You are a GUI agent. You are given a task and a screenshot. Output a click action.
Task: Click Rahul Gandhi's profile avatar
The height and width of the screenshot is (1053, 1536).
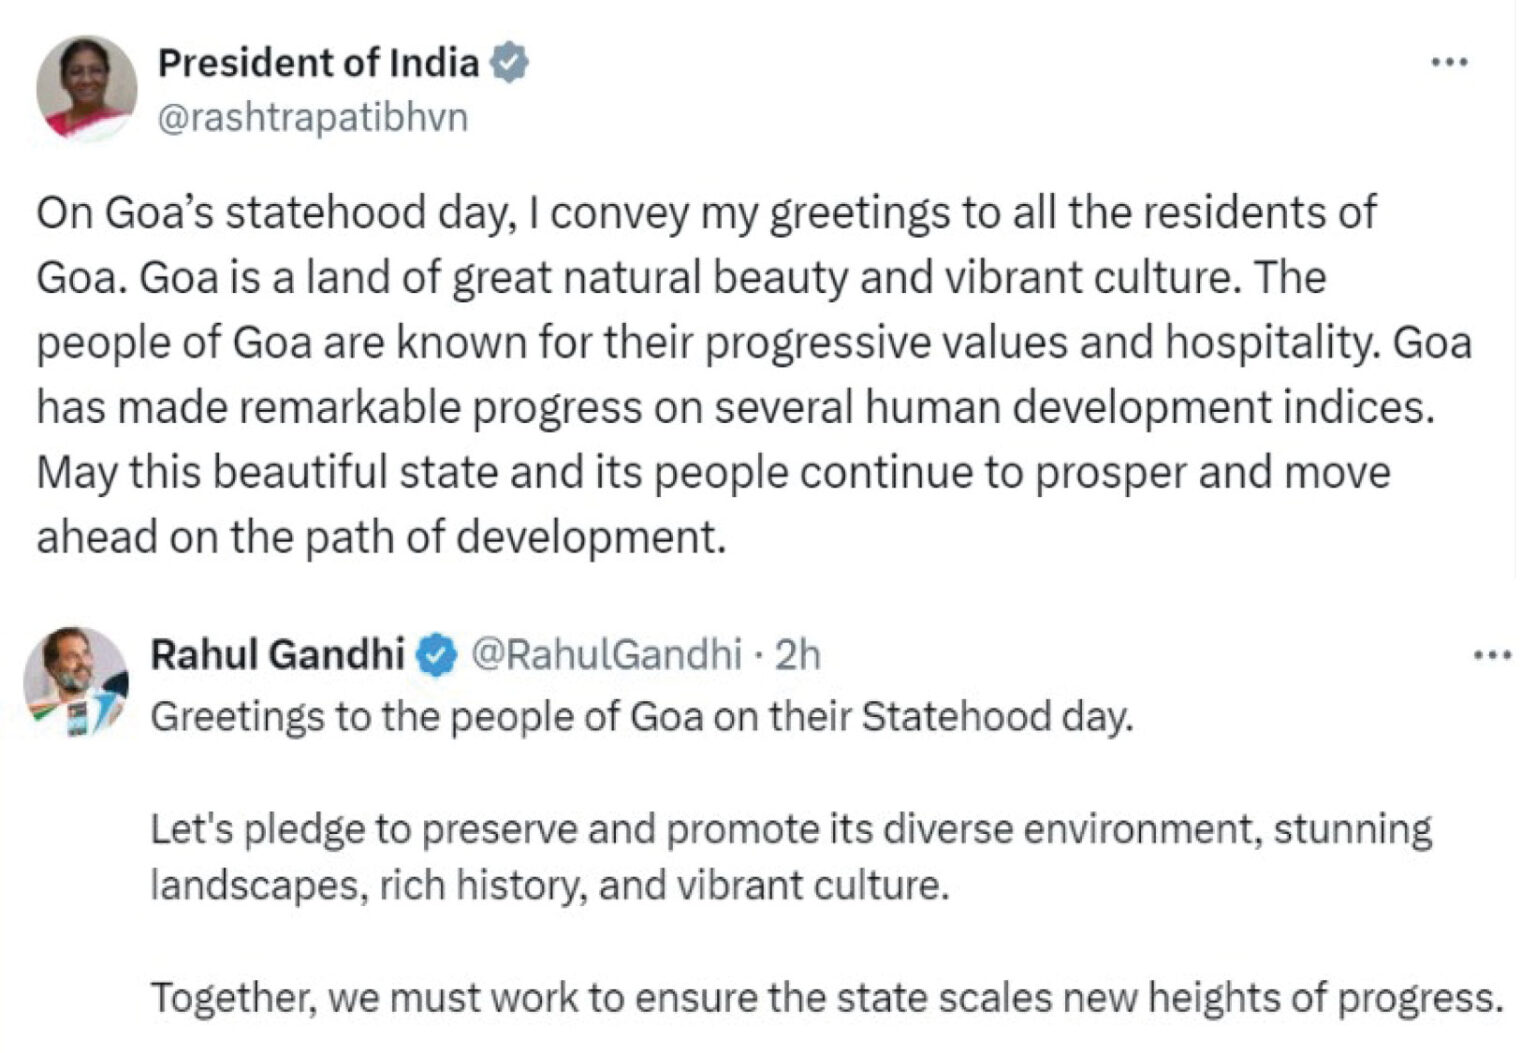point(76,680)
